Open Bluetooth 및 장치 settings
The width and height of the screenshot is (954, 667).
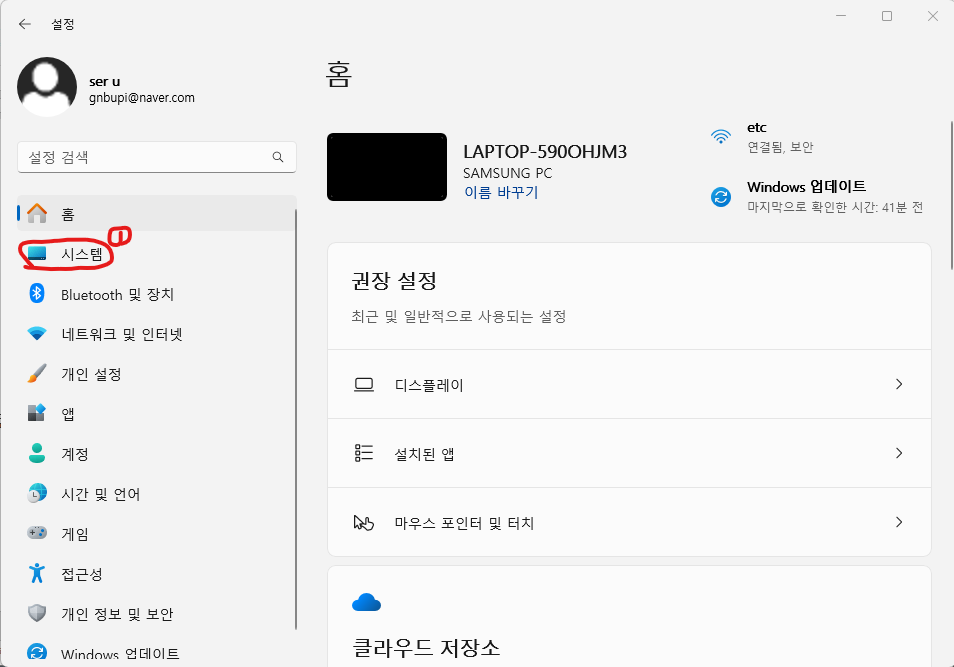(156, 294)
